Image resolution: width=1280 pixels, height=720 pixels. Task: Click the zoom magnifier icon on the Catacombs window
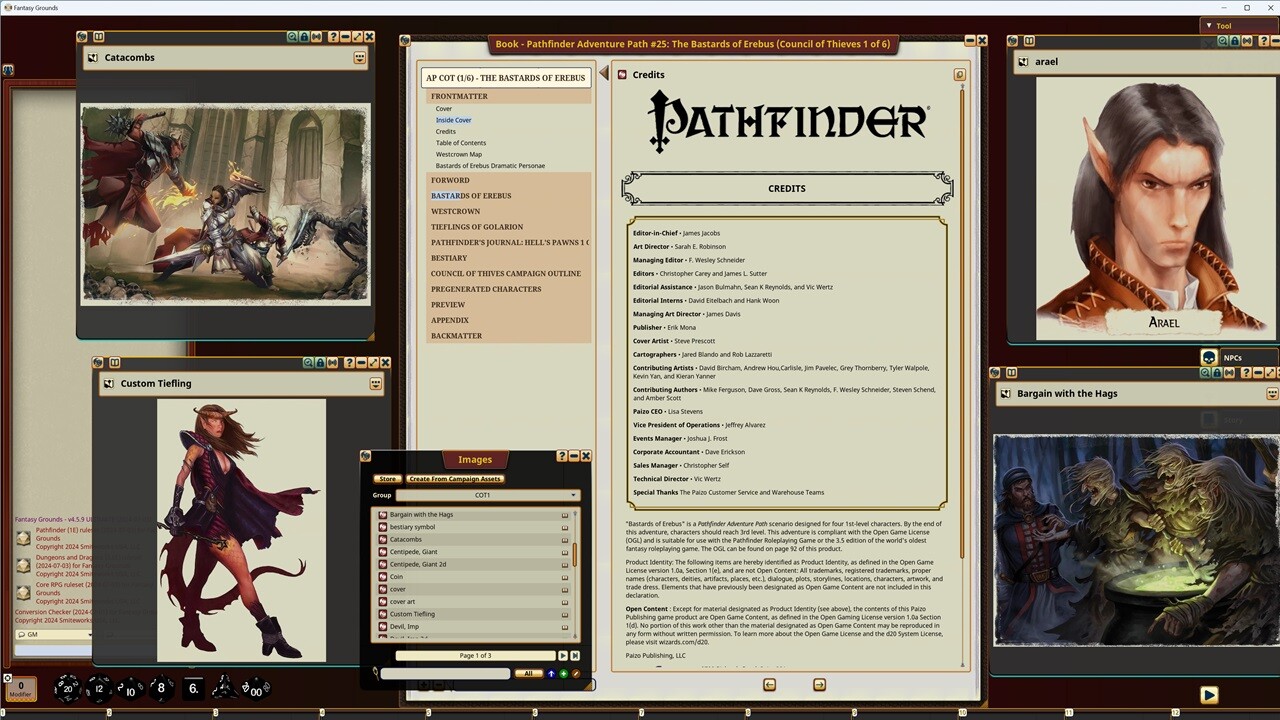(293, 37)
